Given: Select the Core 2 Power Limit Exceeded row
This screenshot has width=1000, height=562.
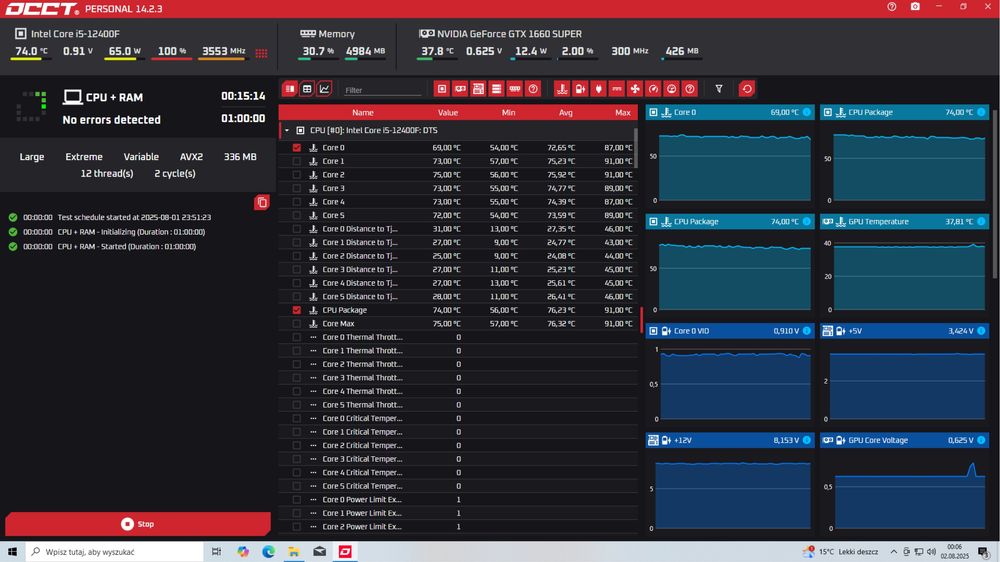Looking at the screenshot, I should [x=458, y=527].
